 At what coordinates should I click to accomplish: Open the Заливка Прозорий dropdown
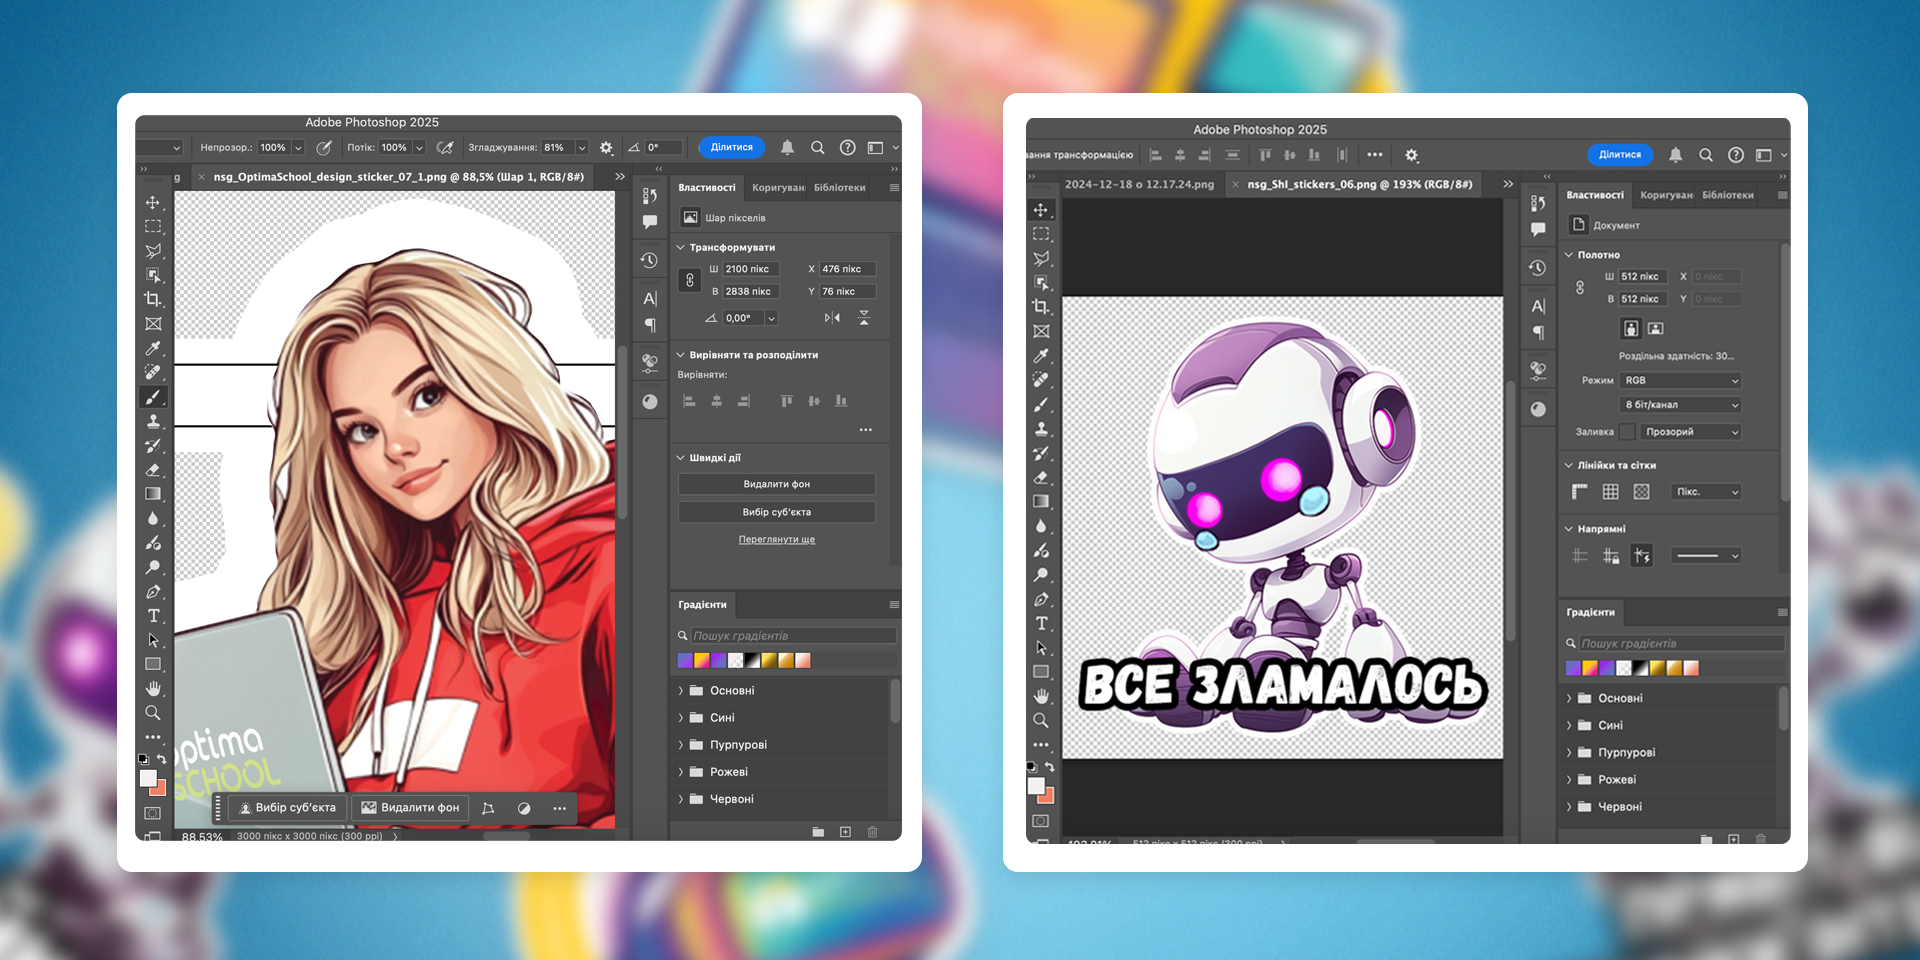[x=1690, y=432]
